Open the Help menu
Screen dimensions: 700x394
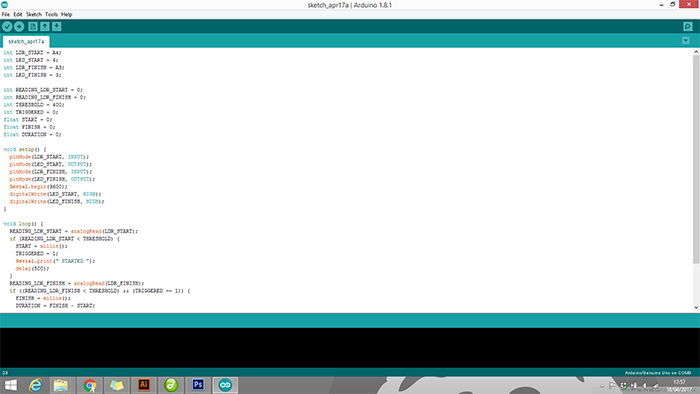coord(67,14)
